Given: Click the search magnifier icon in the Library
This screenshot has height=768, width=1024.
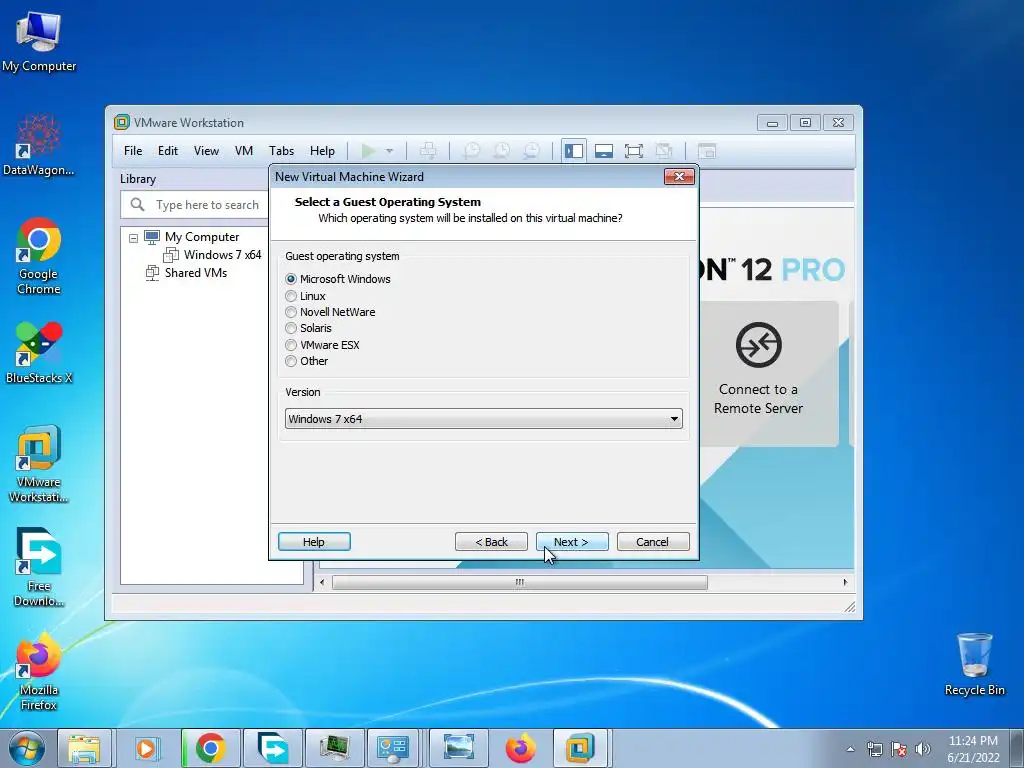Looking at the screenshot, I should [x=137, y=204].
